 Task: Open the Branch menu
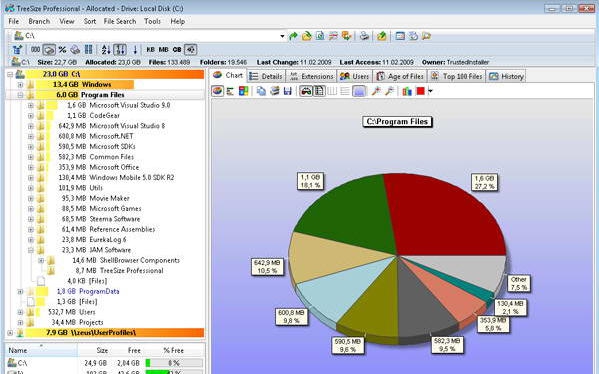[x=39, y=21]
